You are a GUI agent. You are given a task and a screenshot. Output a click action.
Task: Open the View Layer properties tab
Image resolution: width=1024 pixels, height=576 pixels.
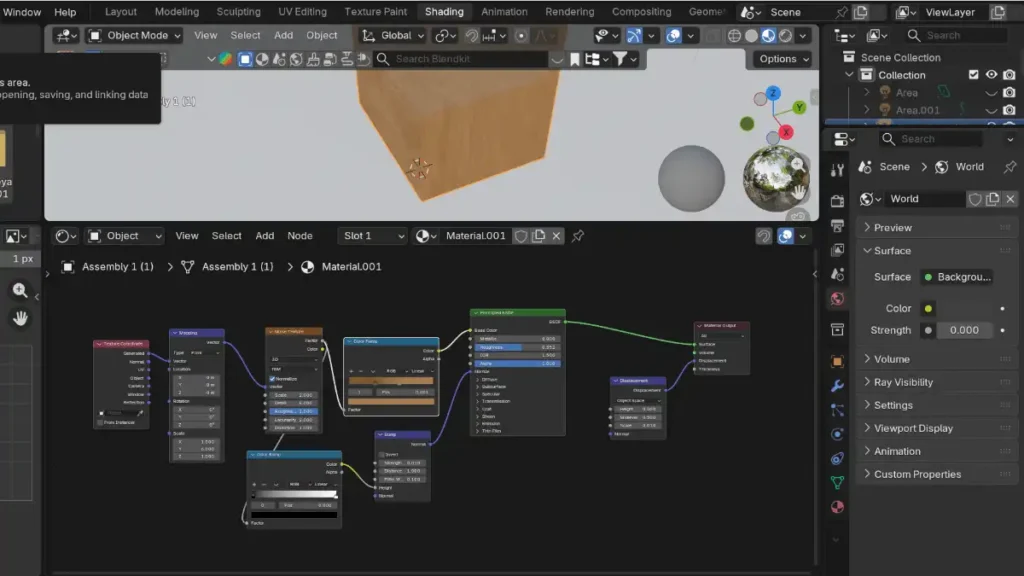pyautogui.click(x=837, y=250)
